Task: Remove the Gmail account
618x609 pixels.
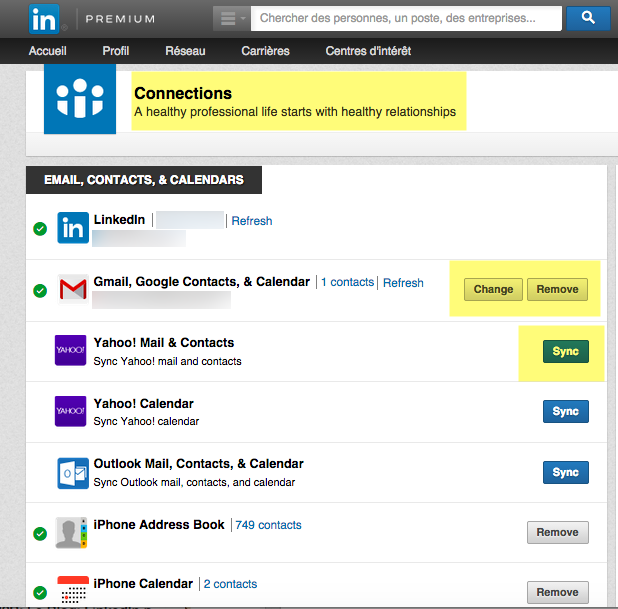Action: pyautogui.click(x=557, y=289)
